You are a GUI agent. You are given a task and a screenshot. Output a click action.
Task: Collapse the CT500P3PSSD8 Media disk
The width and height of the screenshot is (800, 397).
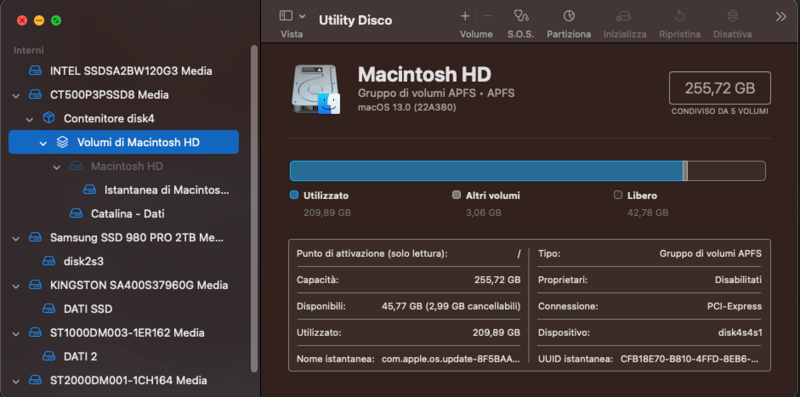pos(16,95)
